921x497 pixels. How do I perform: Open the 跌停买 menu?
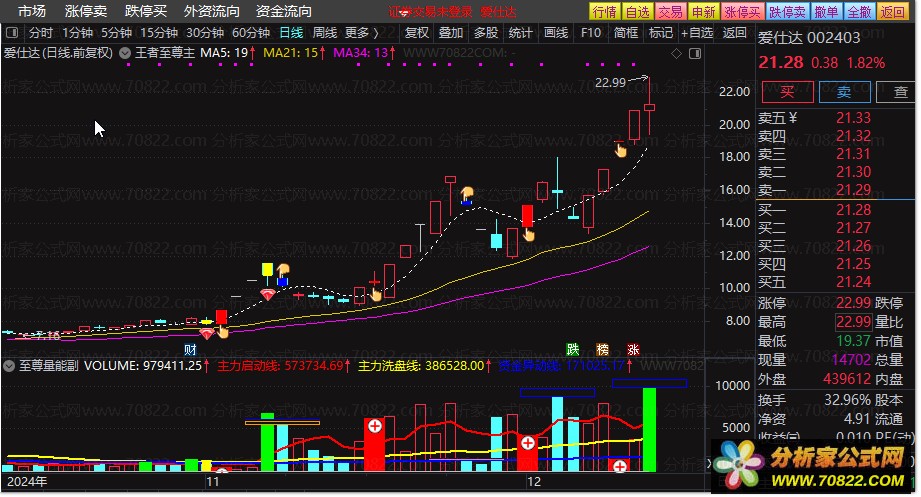pyautogui.click(x=146, y=11)
